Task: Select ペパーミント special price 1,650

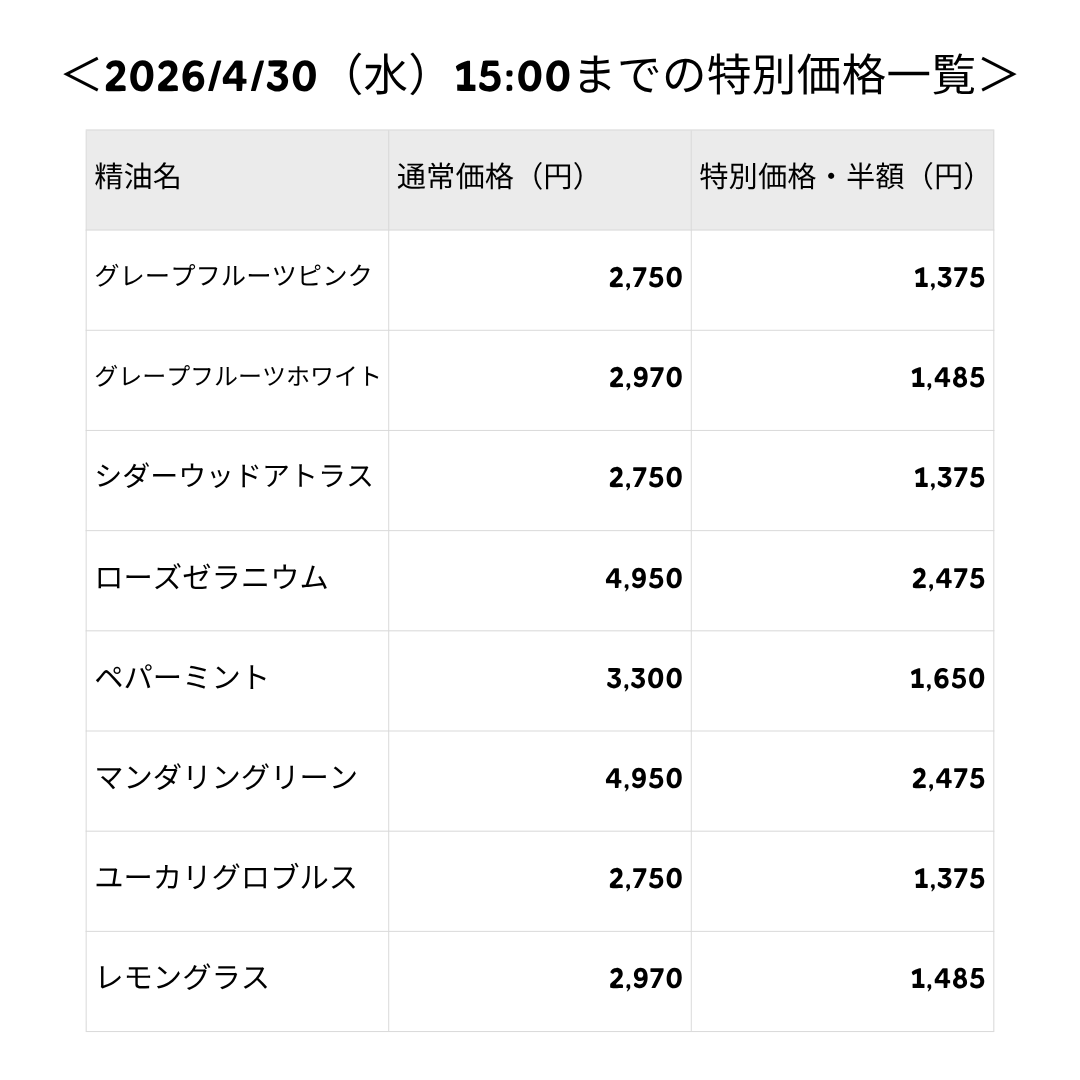Action: pyautogui.click(x=947, y=679)
